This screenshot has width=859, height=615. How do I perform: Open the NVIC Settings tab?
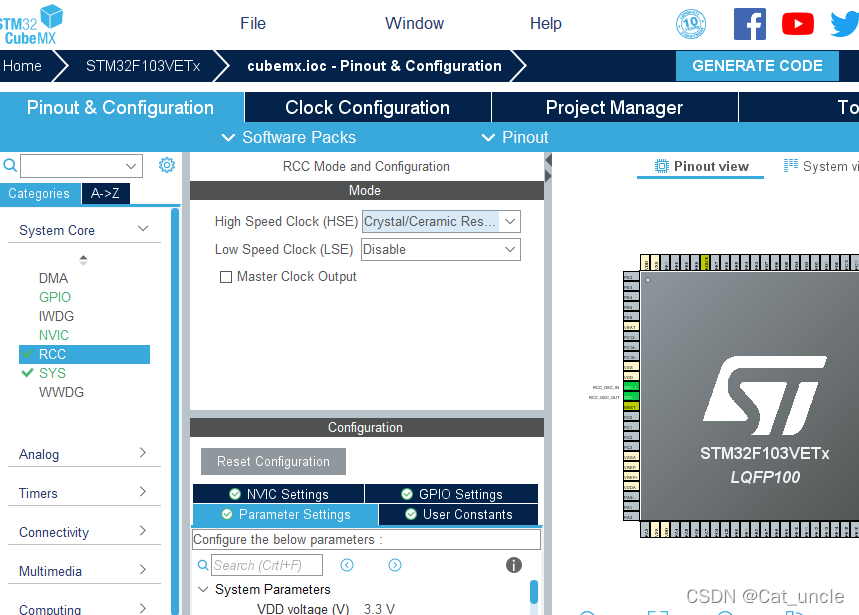[x=278, y=494]
